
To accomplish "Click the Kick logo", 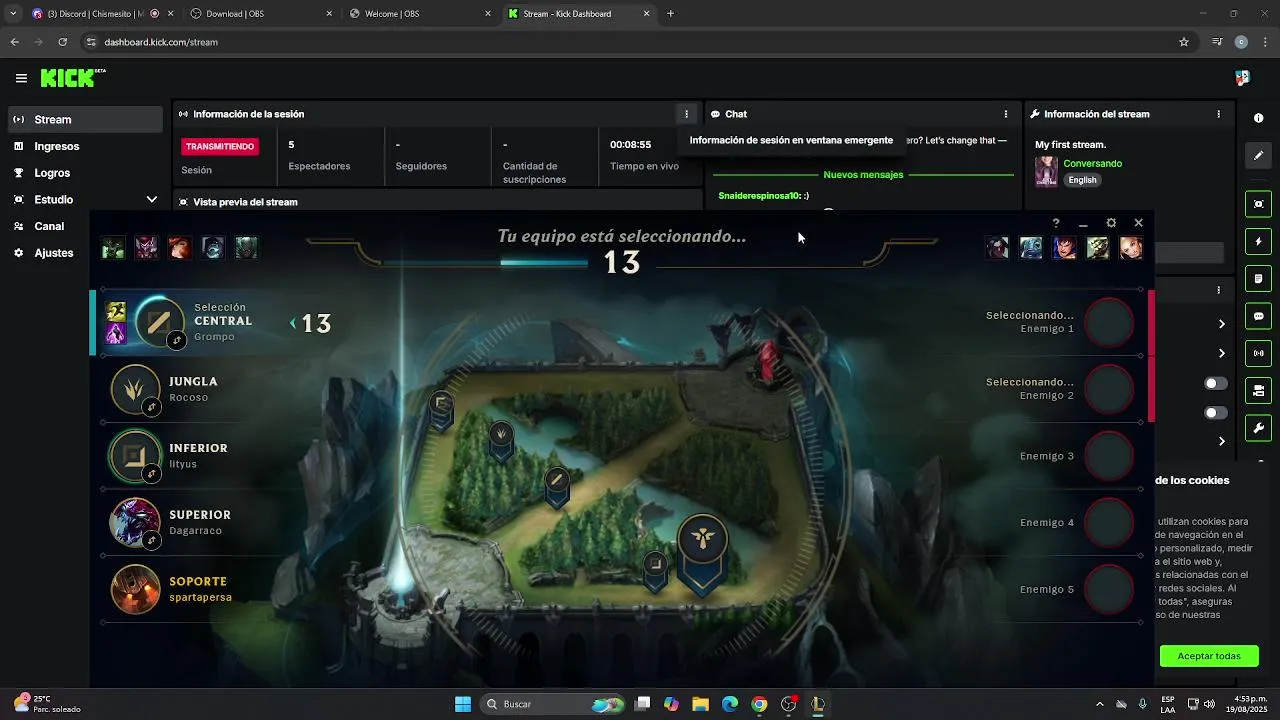I will click(x=70, y=78).
